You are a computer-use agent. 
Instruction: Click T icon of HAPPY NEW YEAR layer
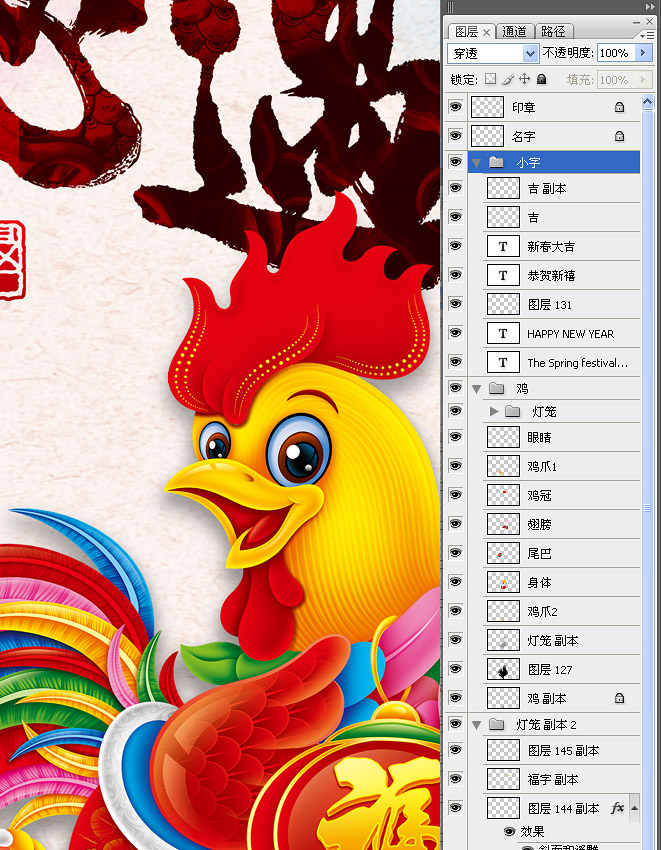point(503,333)
